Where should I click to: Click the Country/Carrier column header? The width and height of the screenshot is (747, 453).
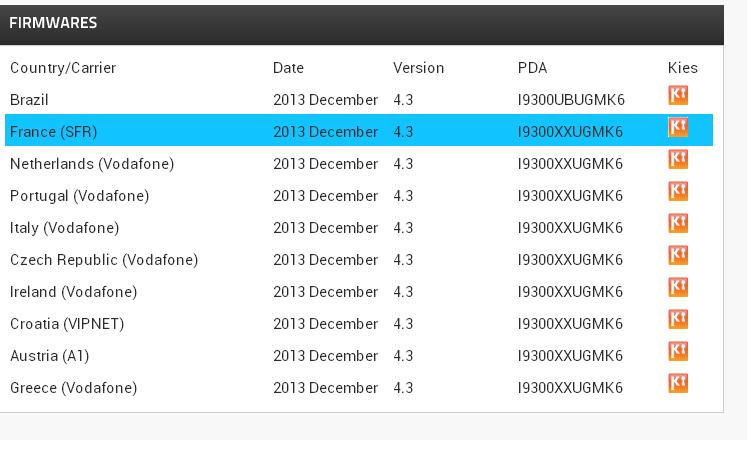(x=63, y=68)
